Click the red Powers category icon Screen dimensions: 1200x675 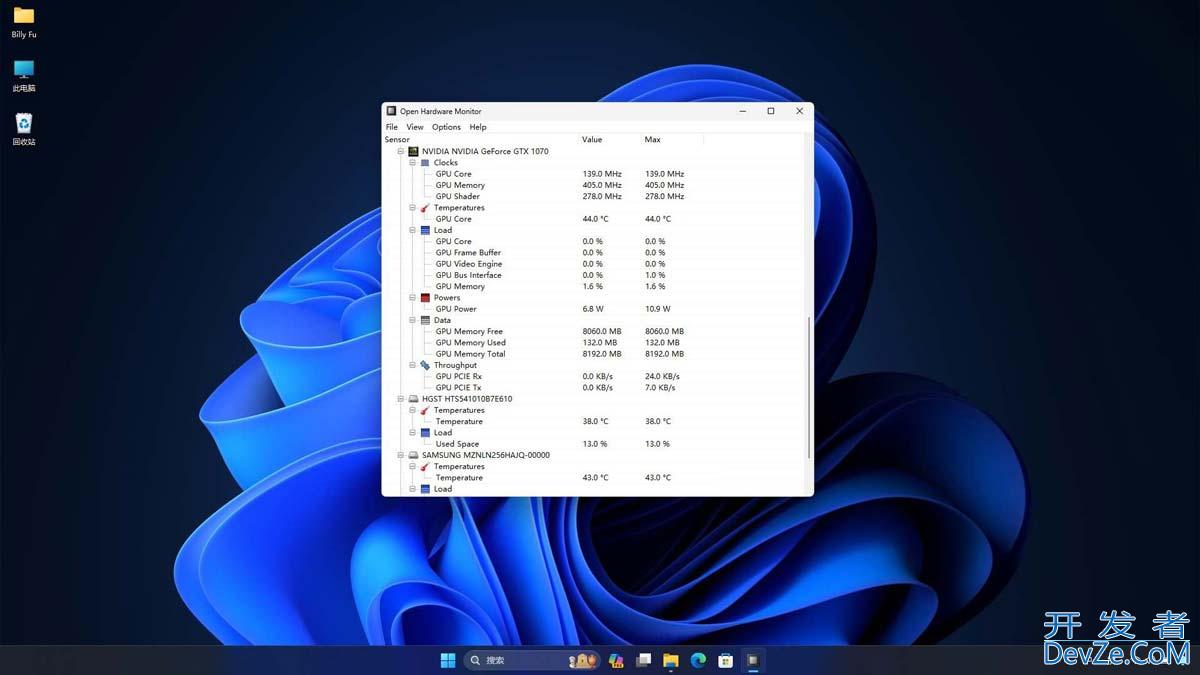[425, 297]
